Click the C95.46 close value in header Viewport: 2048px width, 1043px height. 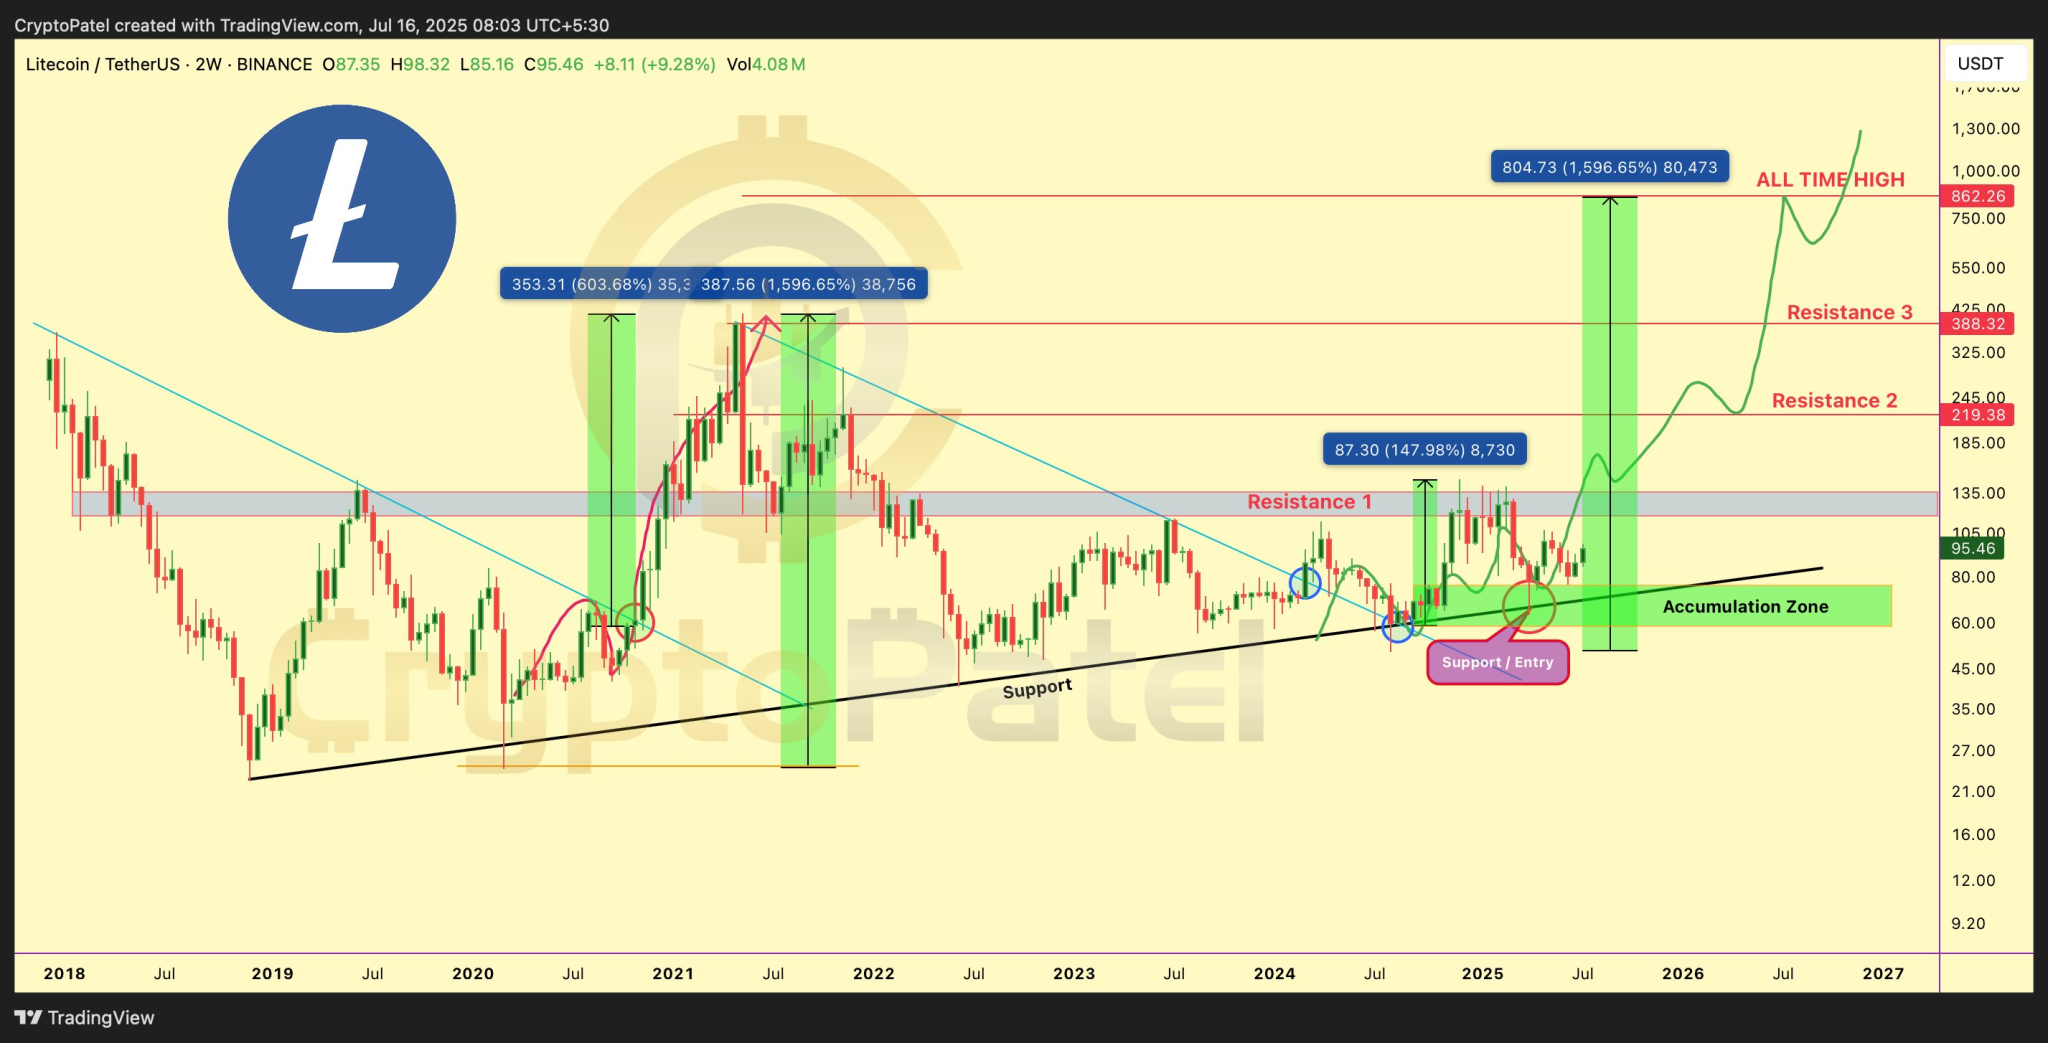coord(553,64)
